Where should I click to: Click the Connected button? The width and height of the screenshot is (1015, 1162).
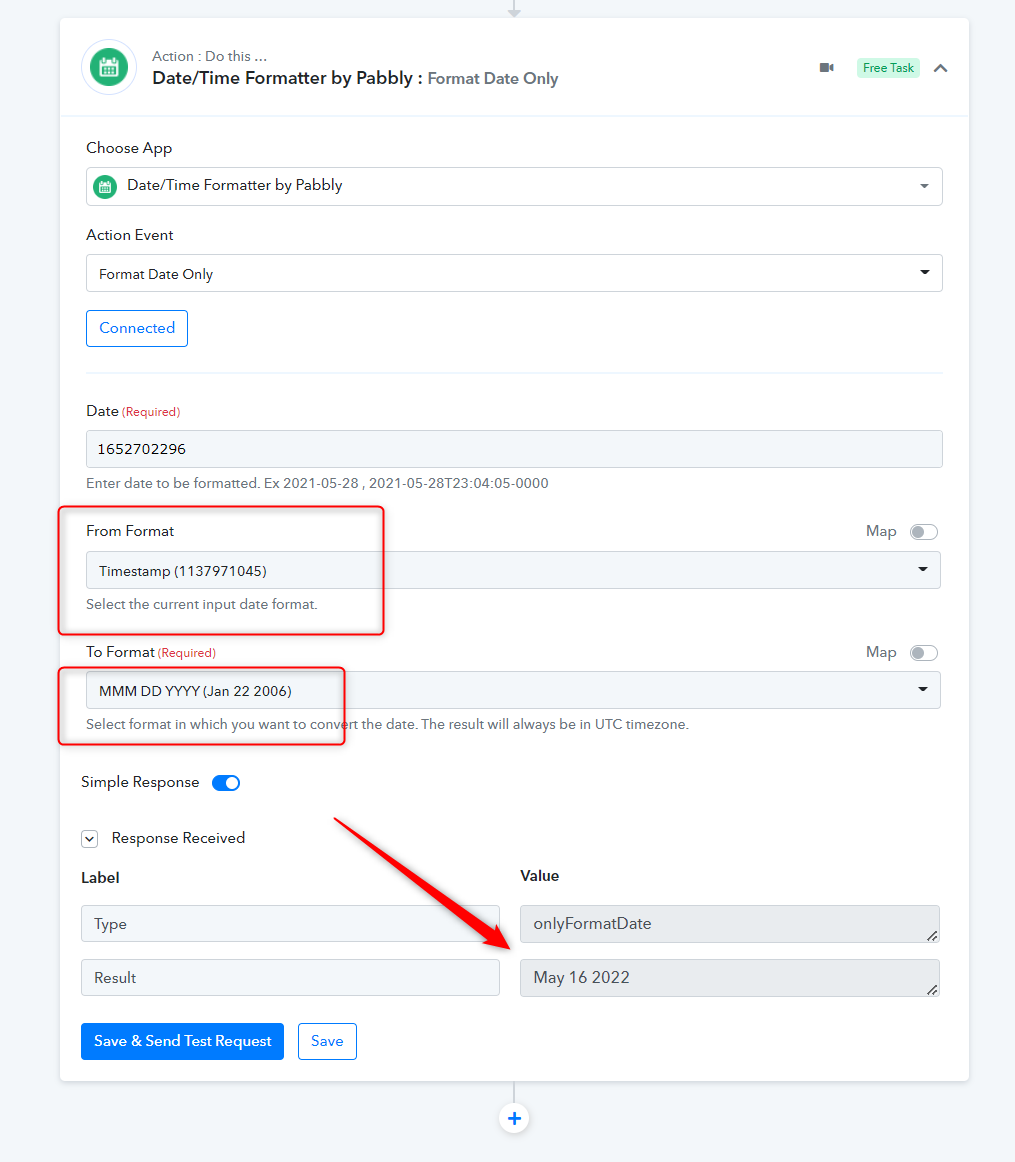click(x=137, y=328)
